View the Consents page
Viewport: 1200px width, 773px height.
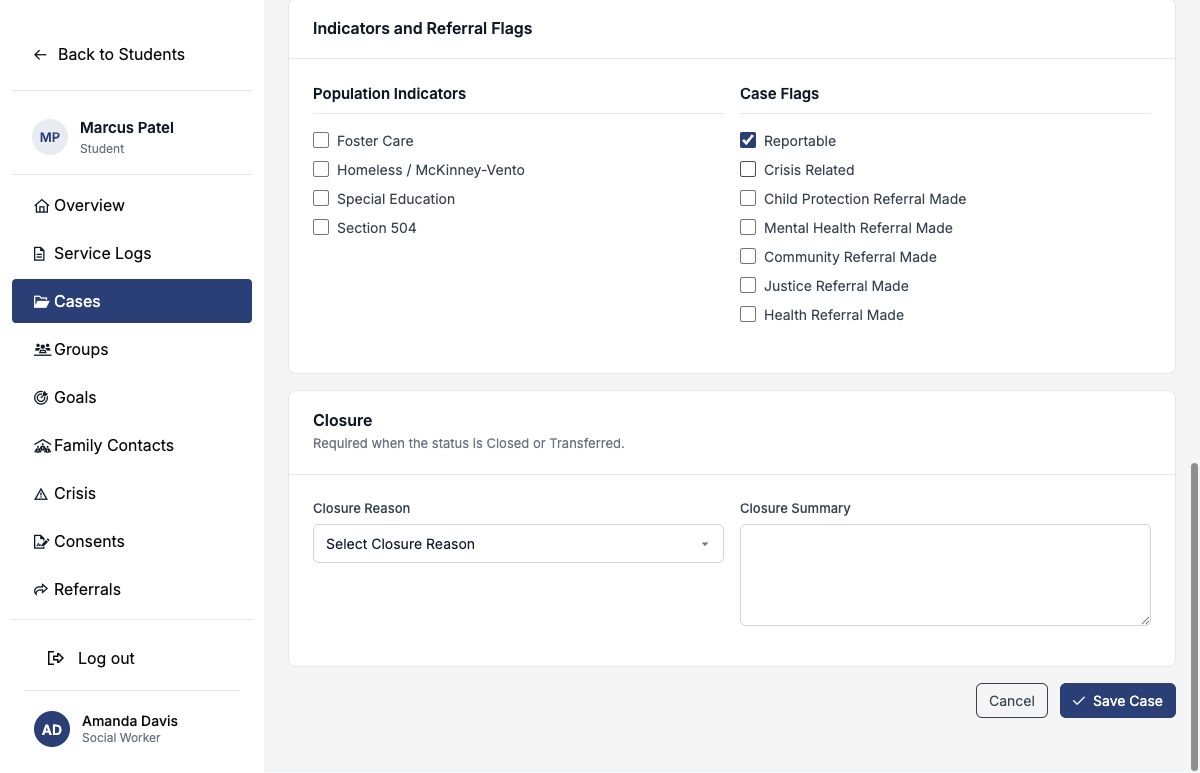[x=132, y=541]
